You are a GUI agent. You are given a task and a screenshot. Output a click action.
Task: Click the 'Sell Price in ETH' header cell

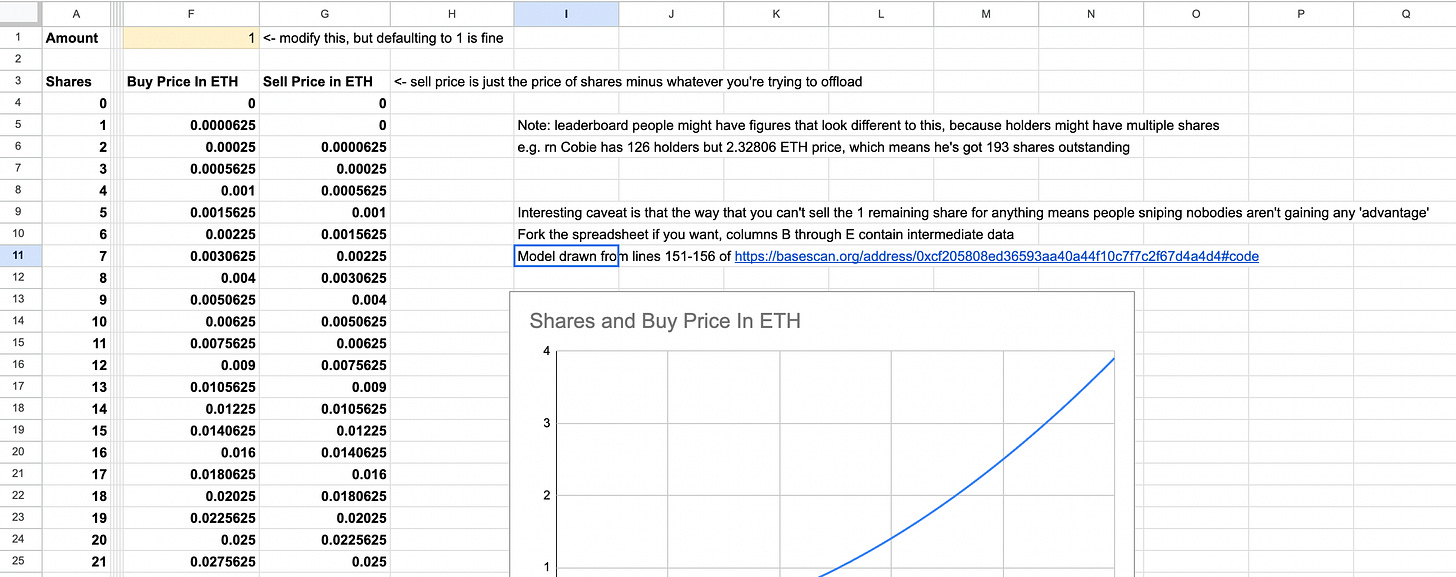[325, 82]
